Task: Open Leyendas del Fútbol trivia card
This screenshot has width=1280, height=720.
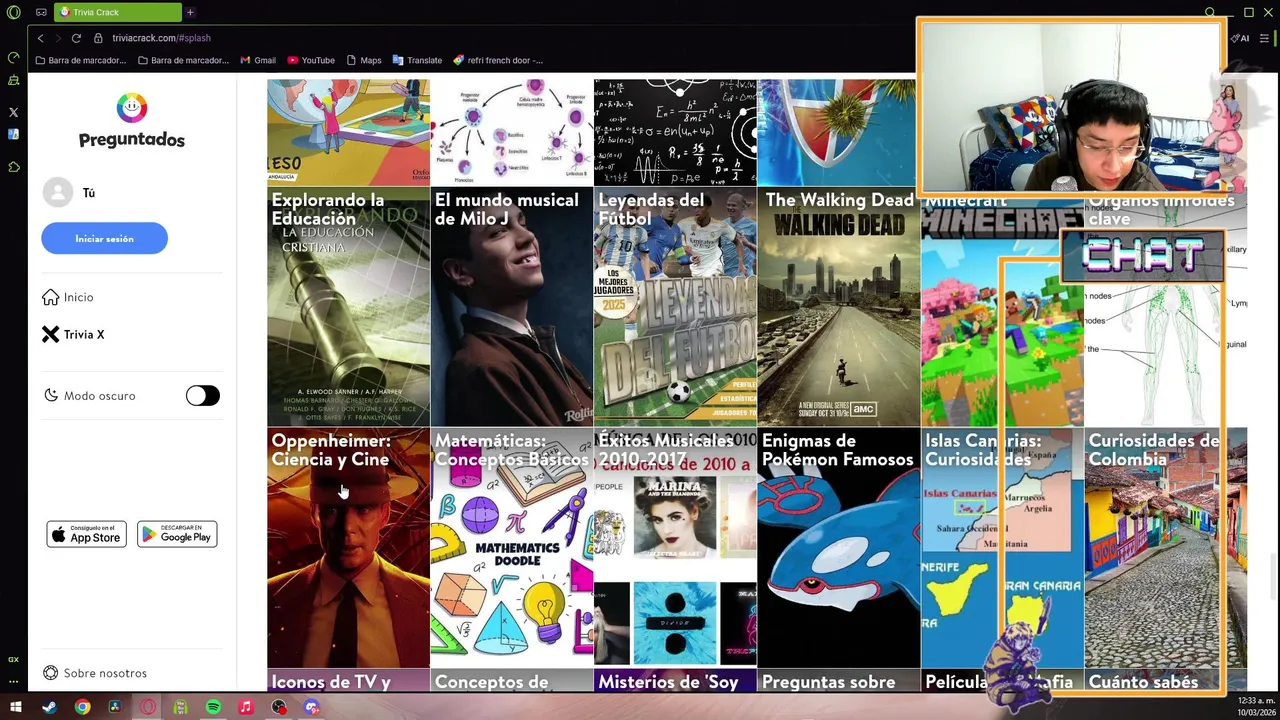Action: [675, 307]
